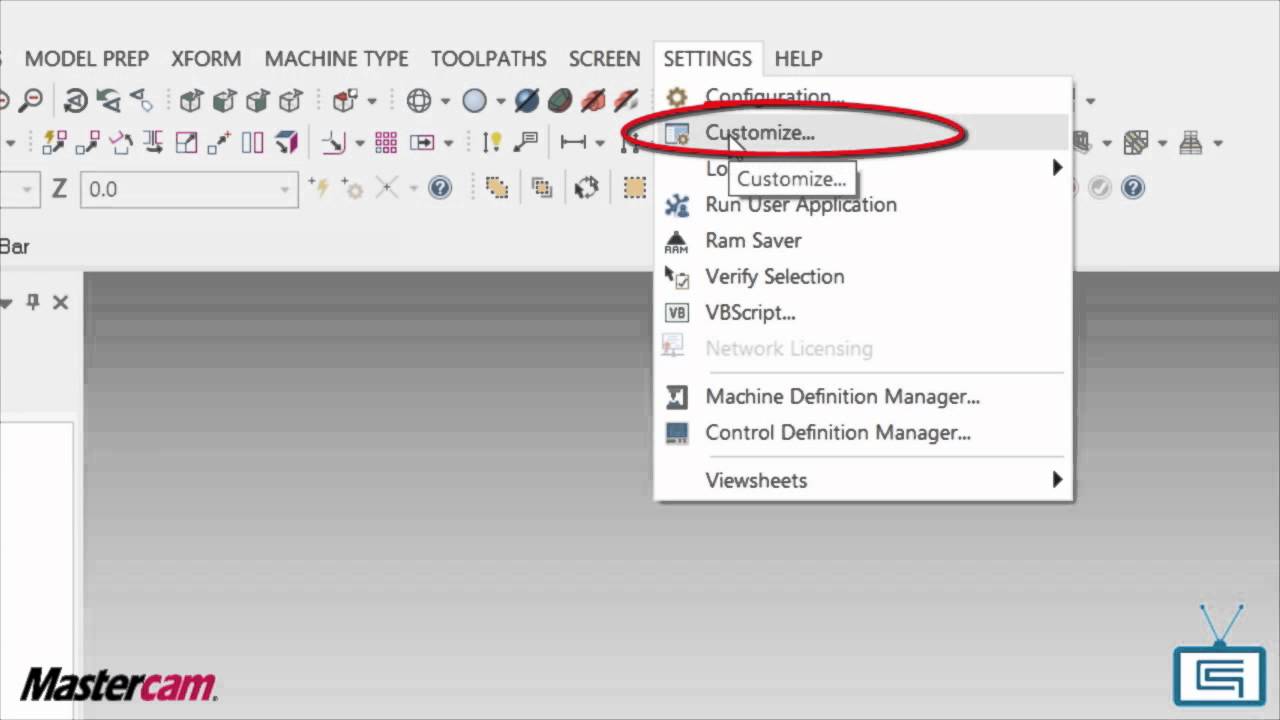The width and height of the screenshot is (1280, 720).
Task: Expand dropdown next to grey X icon
Action: coord(412,188)
